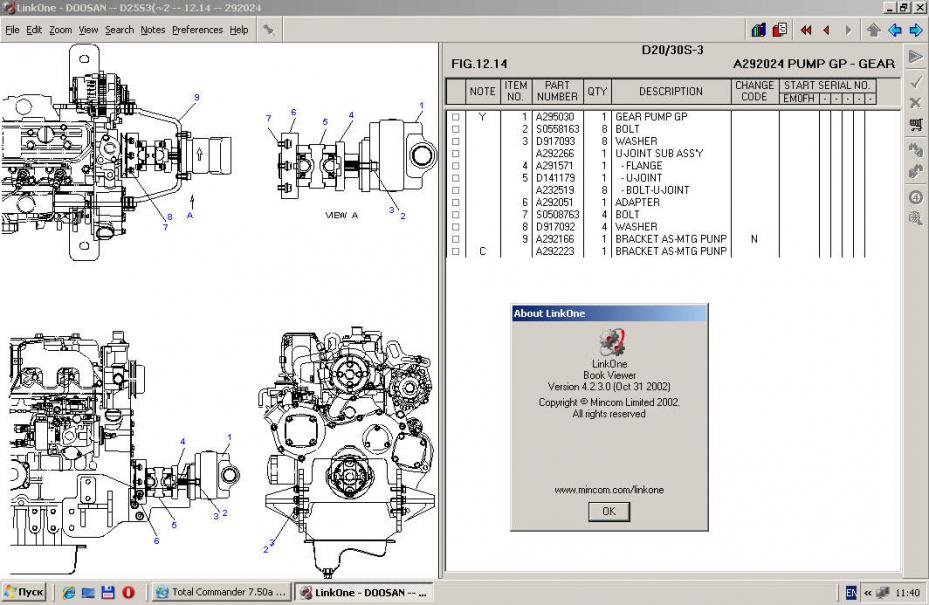Tick the checkbox for U-JOINT SUB ASS'Y row
The width and height of the screenshot is (929, 605).
[x=456, y=153]
